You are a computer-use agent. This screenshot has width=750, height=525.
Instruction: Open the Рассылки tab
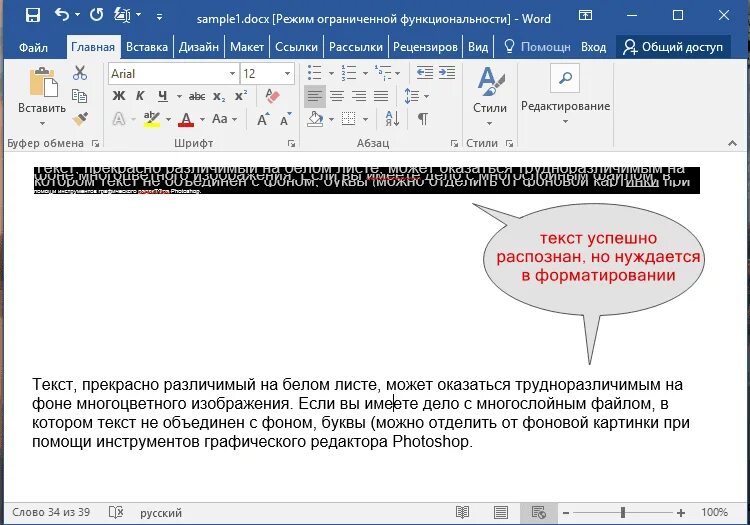click(356, 47)
